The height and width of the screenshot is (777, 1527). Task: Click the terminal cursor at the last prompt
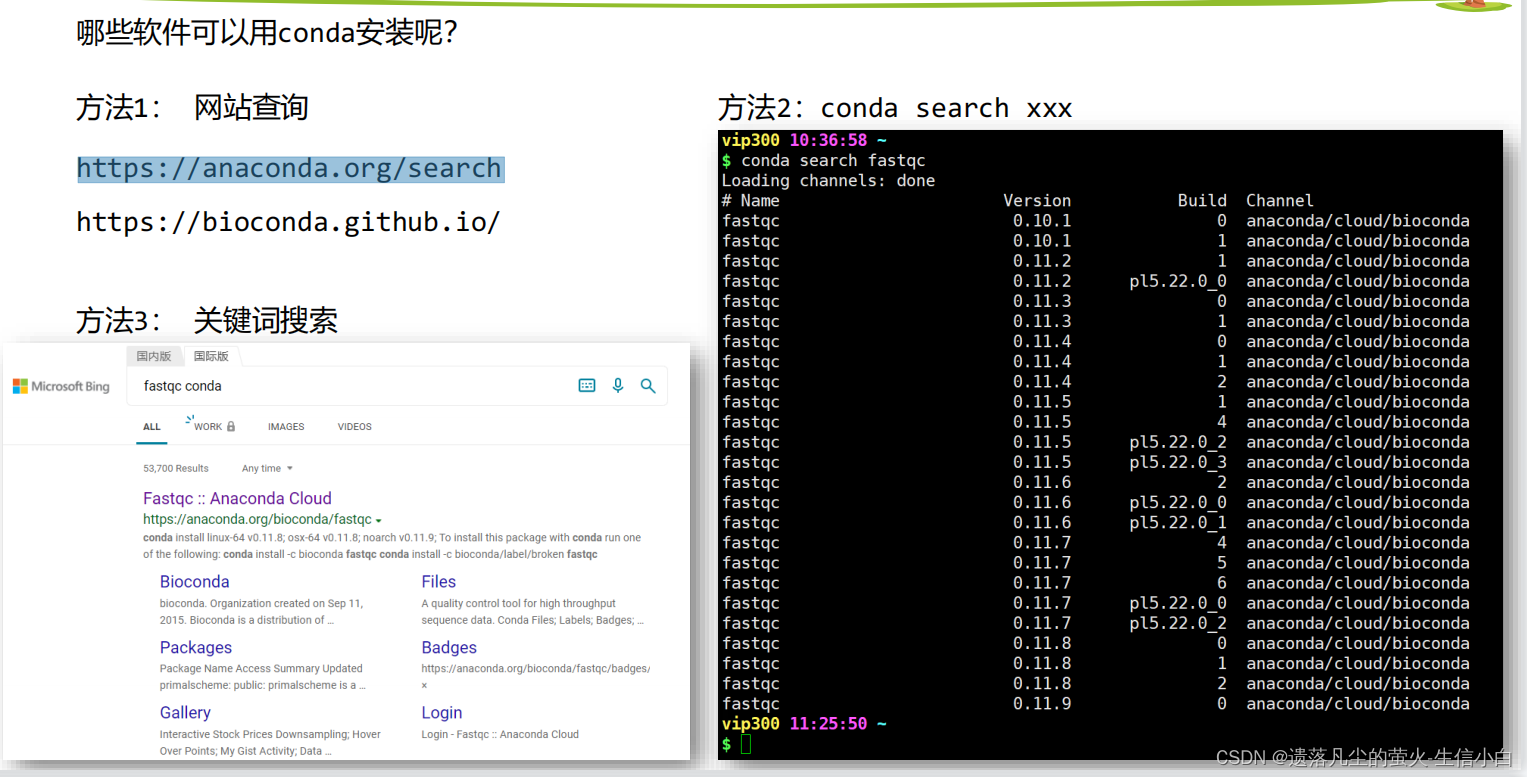746,744
